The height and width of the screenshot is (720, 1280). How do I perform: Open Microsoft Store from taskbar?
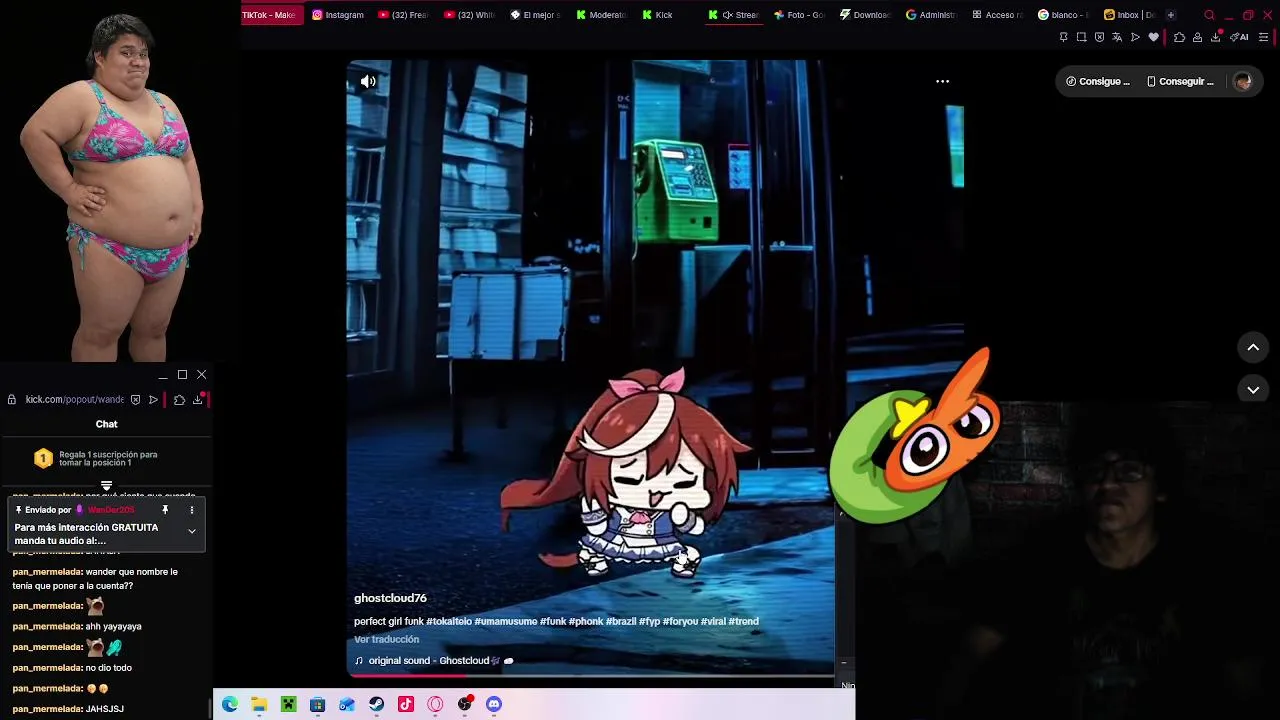pos(317,704)
